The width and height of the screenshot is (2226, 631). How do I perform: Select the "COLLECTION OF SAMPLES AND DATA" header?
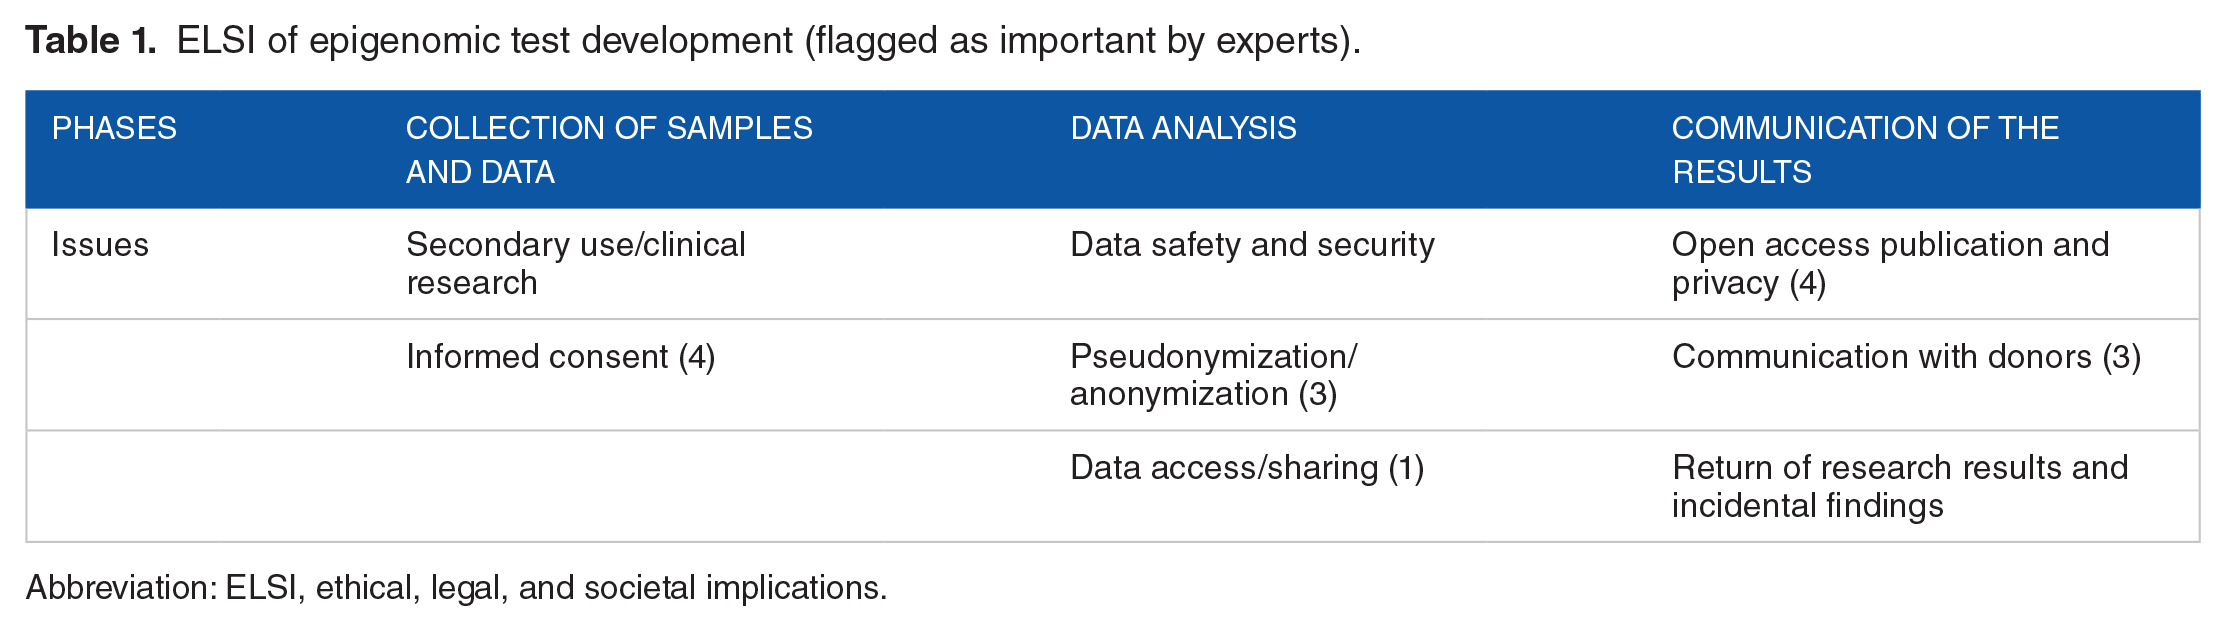point(609,150)
